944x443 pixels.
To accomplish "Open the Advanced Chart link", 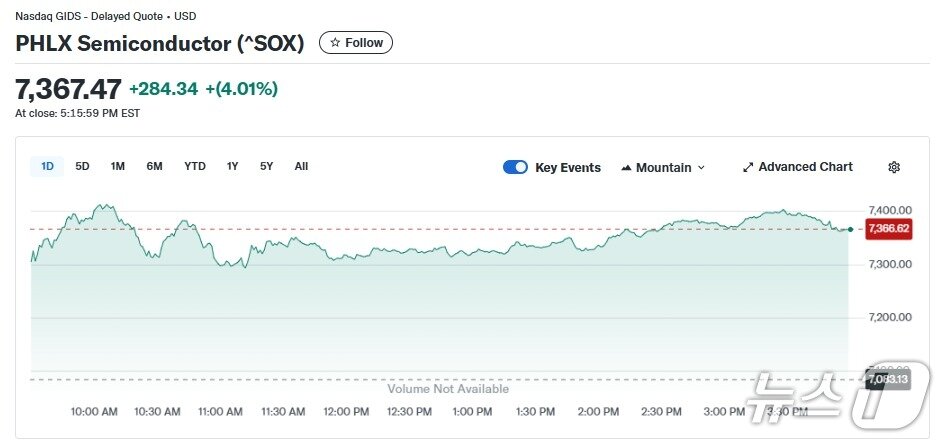I will (x=805, y=167).
